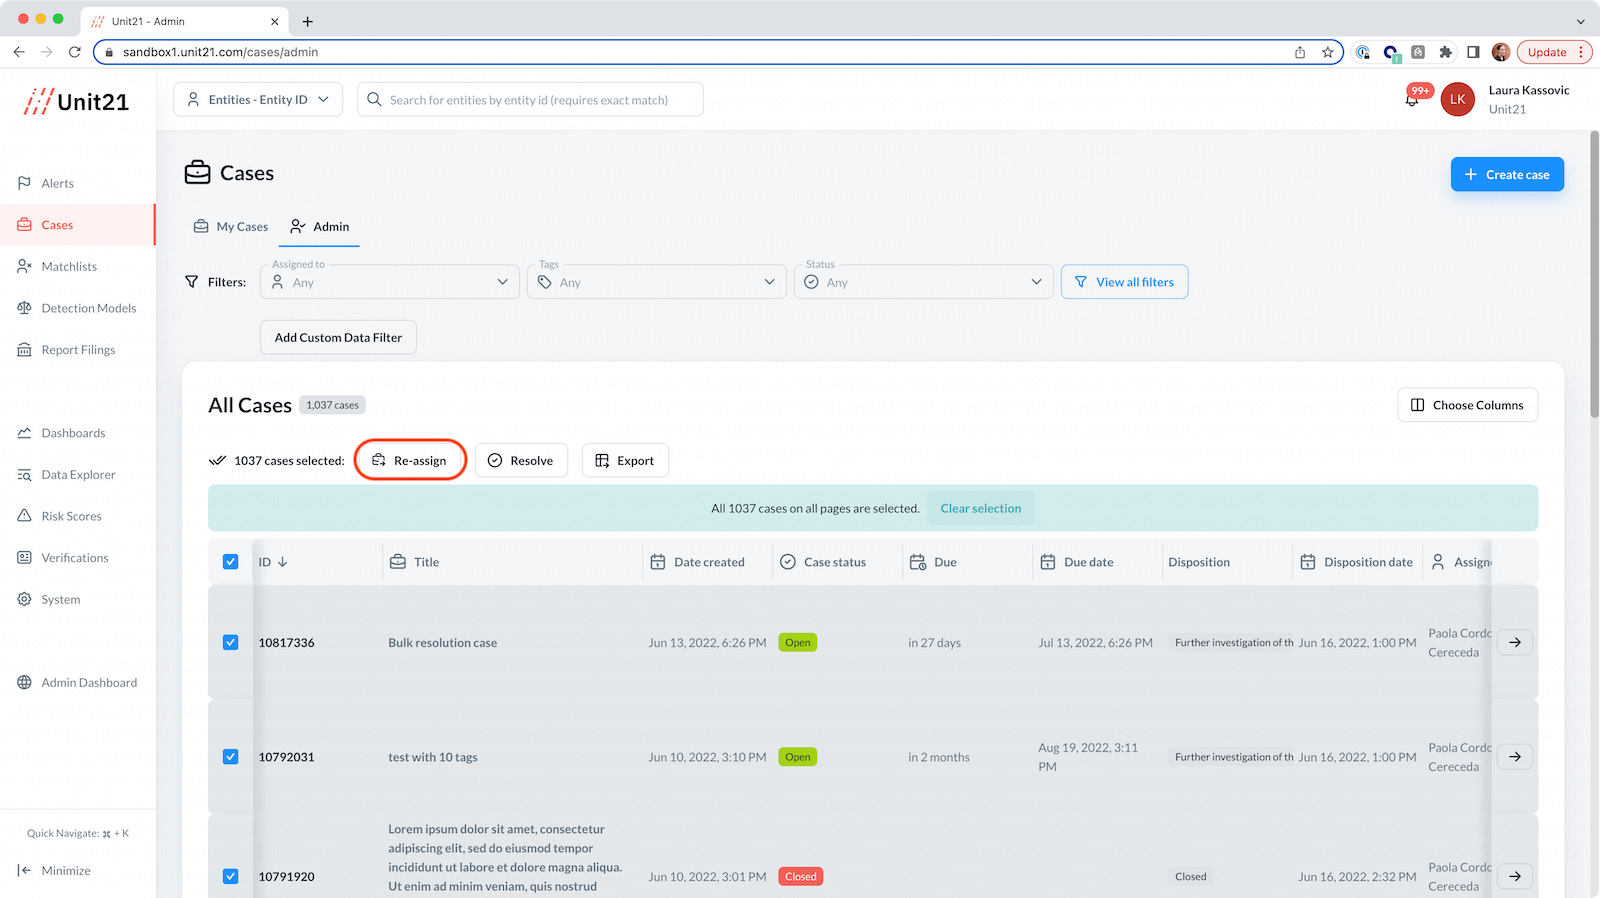Open the browser tab list chevron
Screen dimensions: 1600x898
click(x=1580, y=21)
